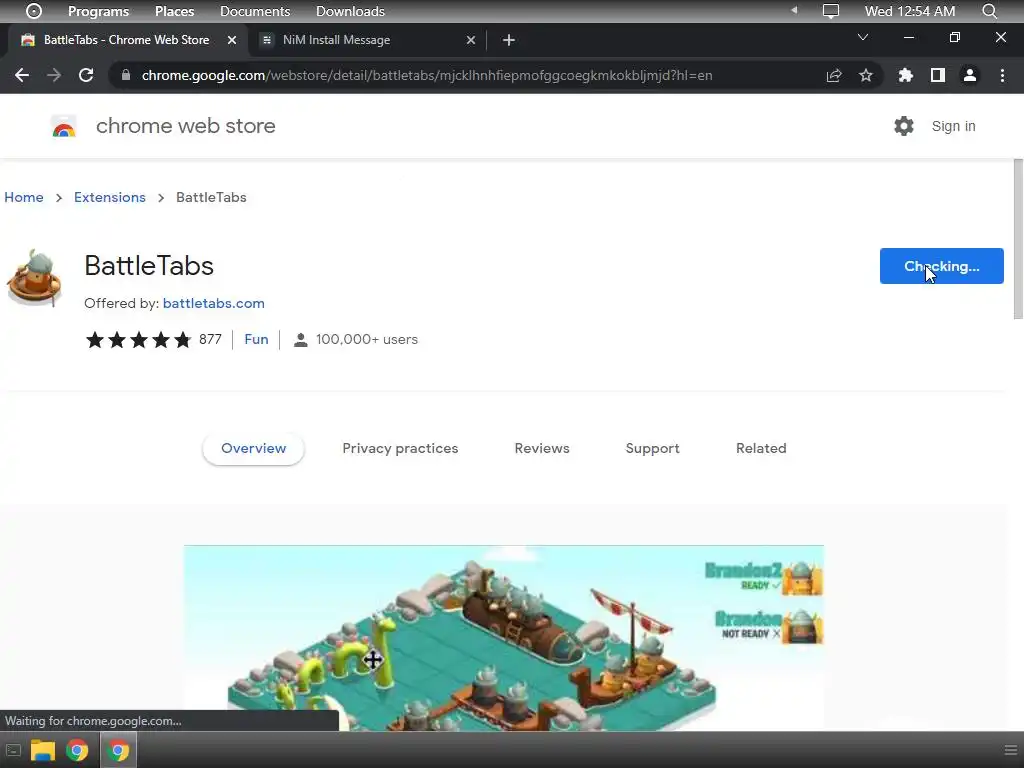Viewport: 1024px width, 768px height.
Task: Open the file manager taskbar icon
Action: point(42,750)
